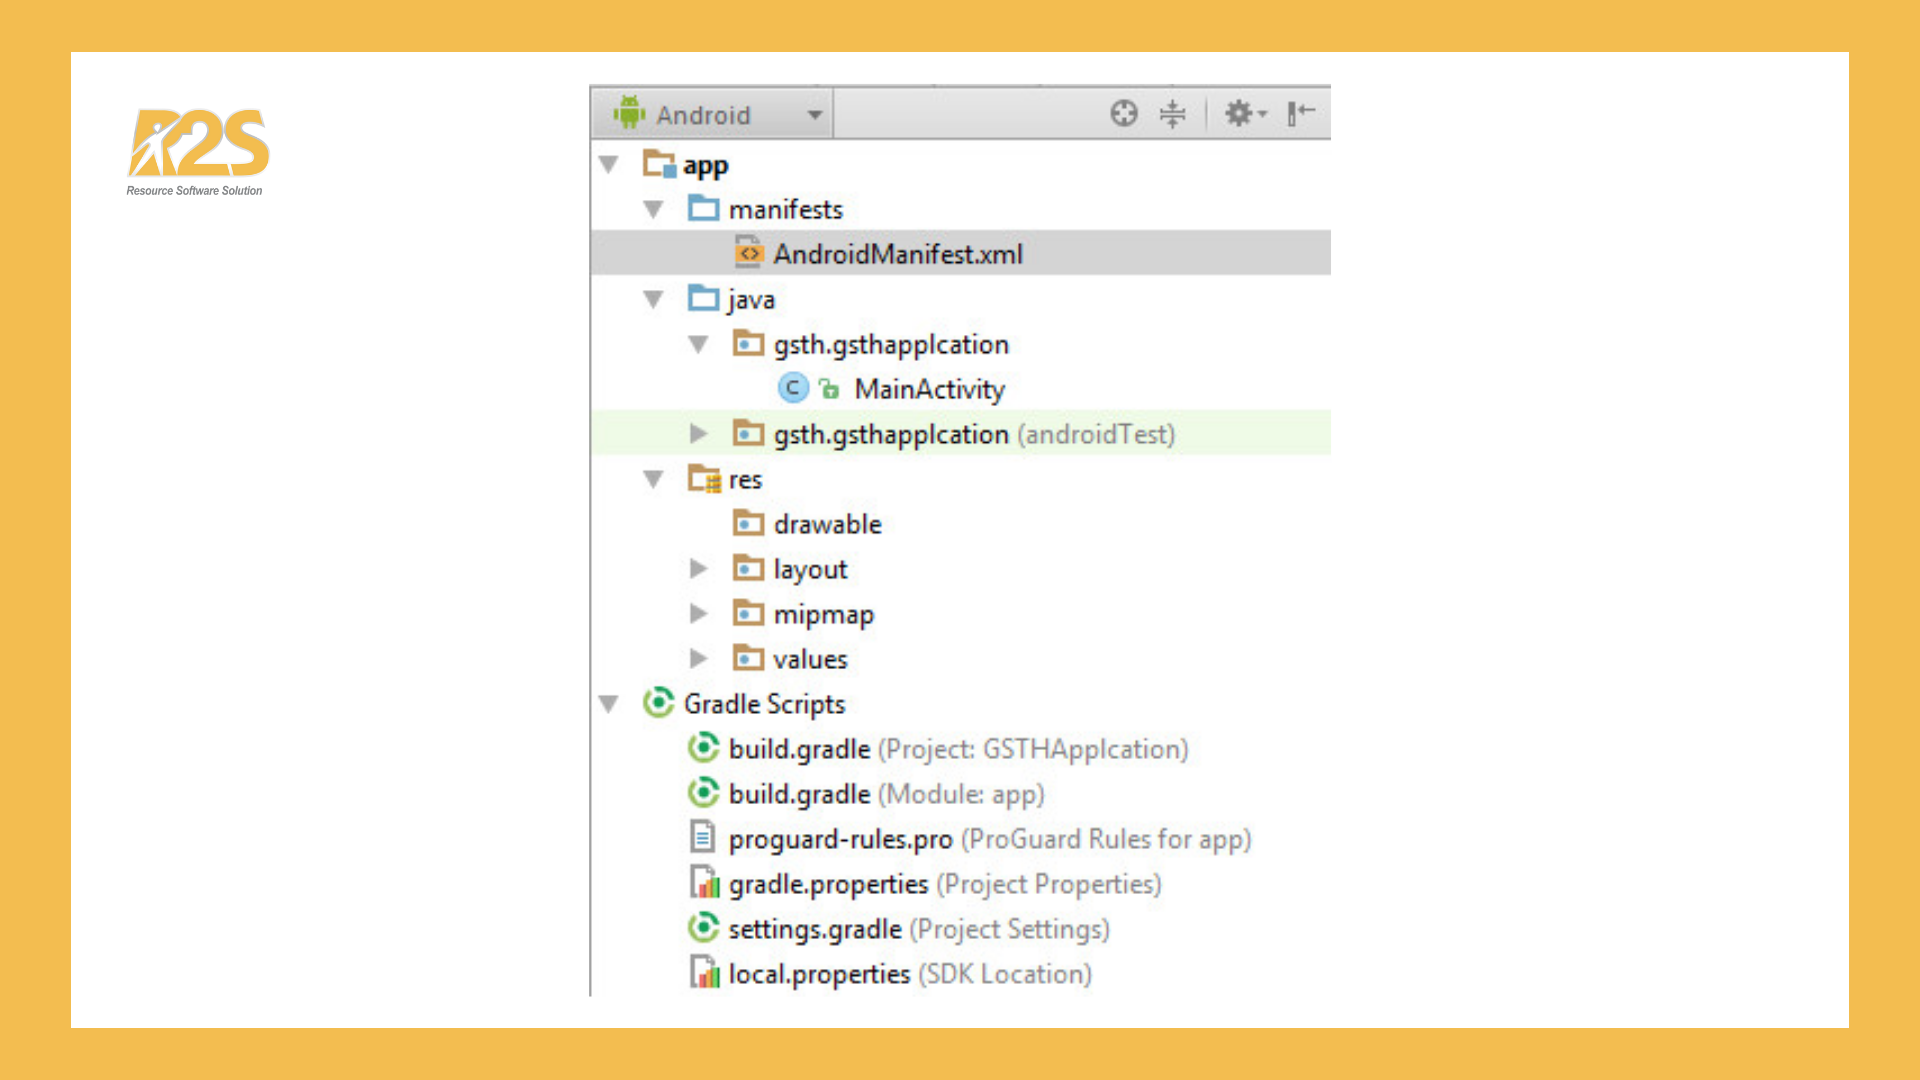
Task: Click the AndroidManifest.xml file icon
Action: coord(748,253)
